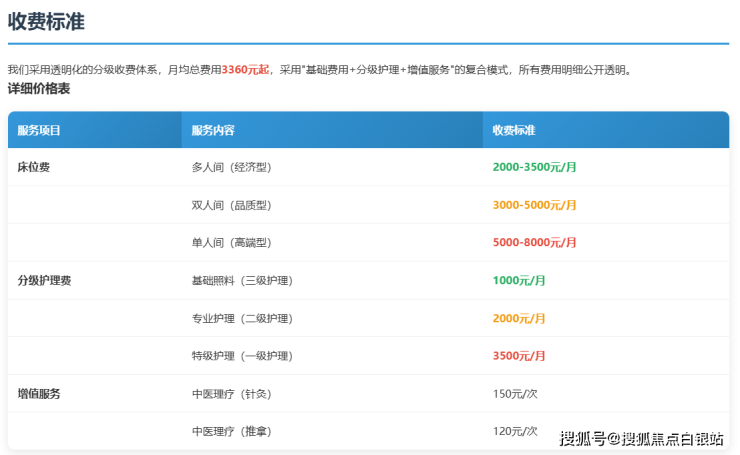The height and width of the screenshot is (455, 740).
Task: Click the 多人间（经济型）cell
Action: [x=231, y=167]
